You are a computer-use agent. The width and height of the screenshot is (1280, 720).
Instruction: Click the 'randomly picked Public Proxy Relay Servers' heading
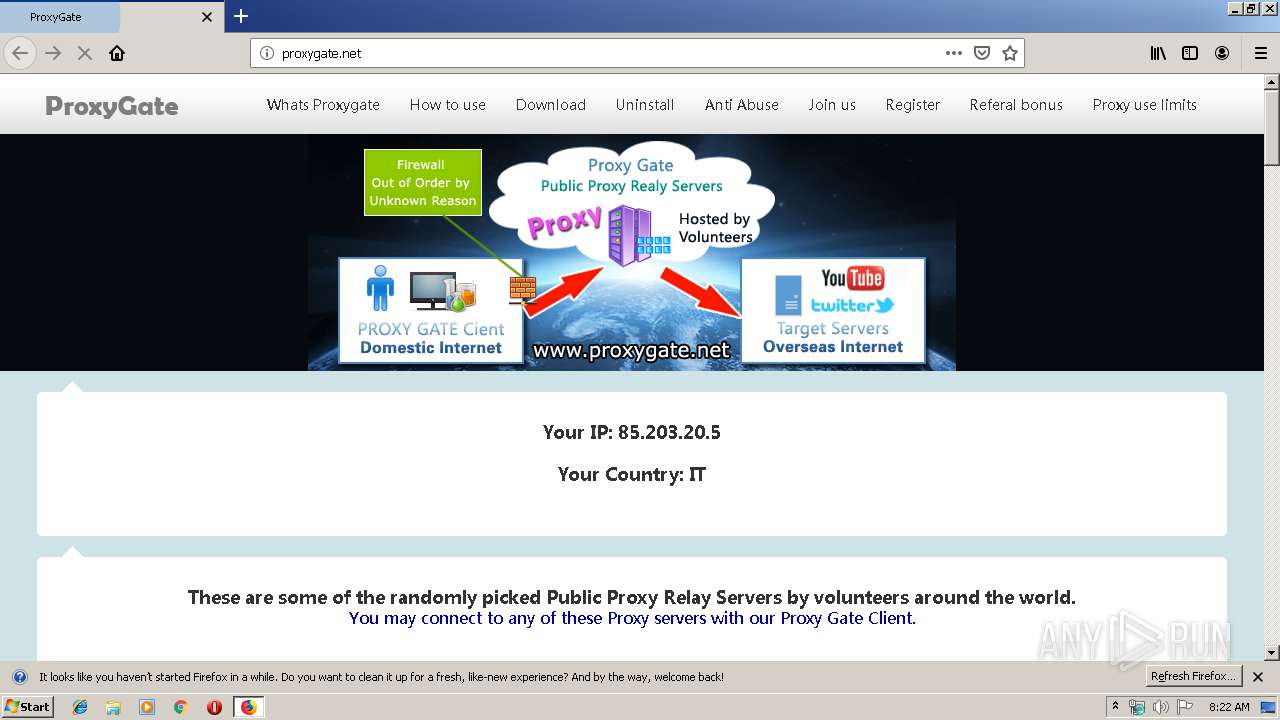click(632, 597)
